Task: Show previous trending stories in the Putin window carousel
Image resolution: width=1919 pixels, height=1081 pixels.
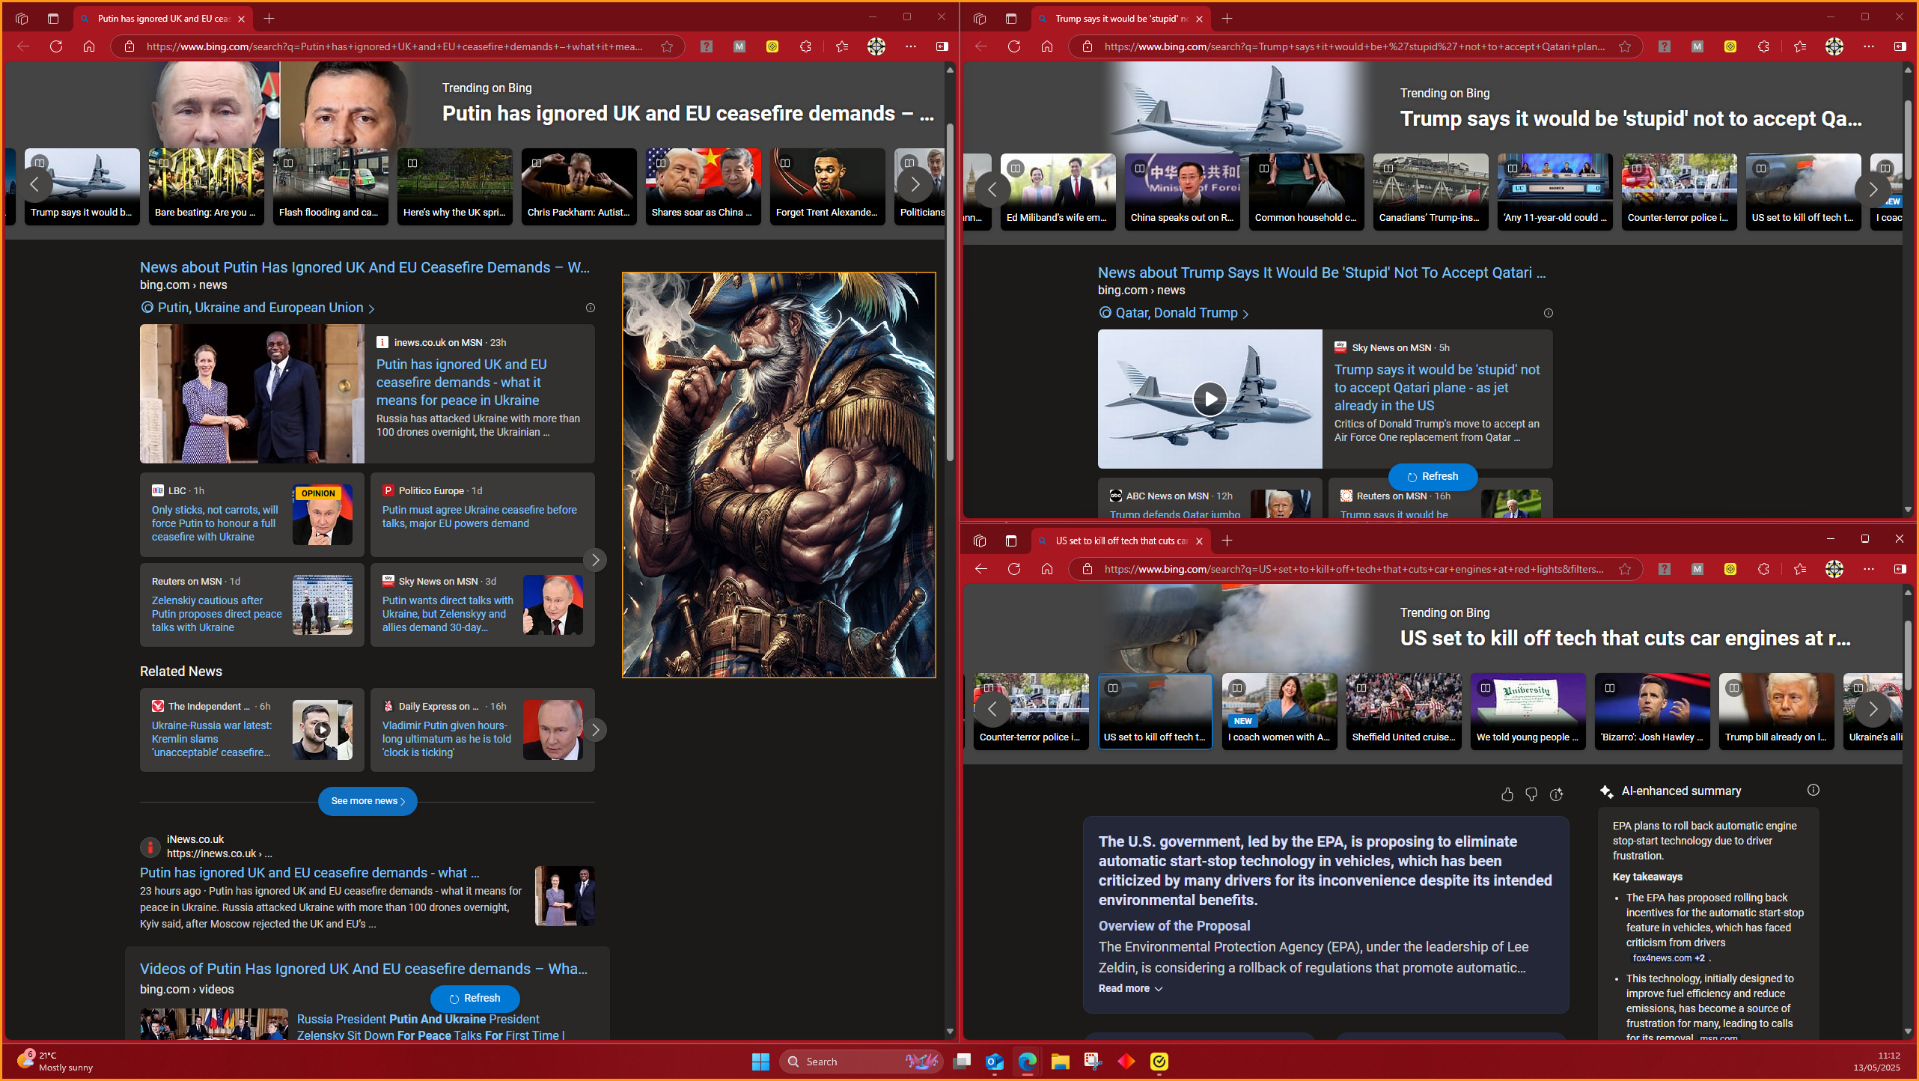Action: (35, 185)
